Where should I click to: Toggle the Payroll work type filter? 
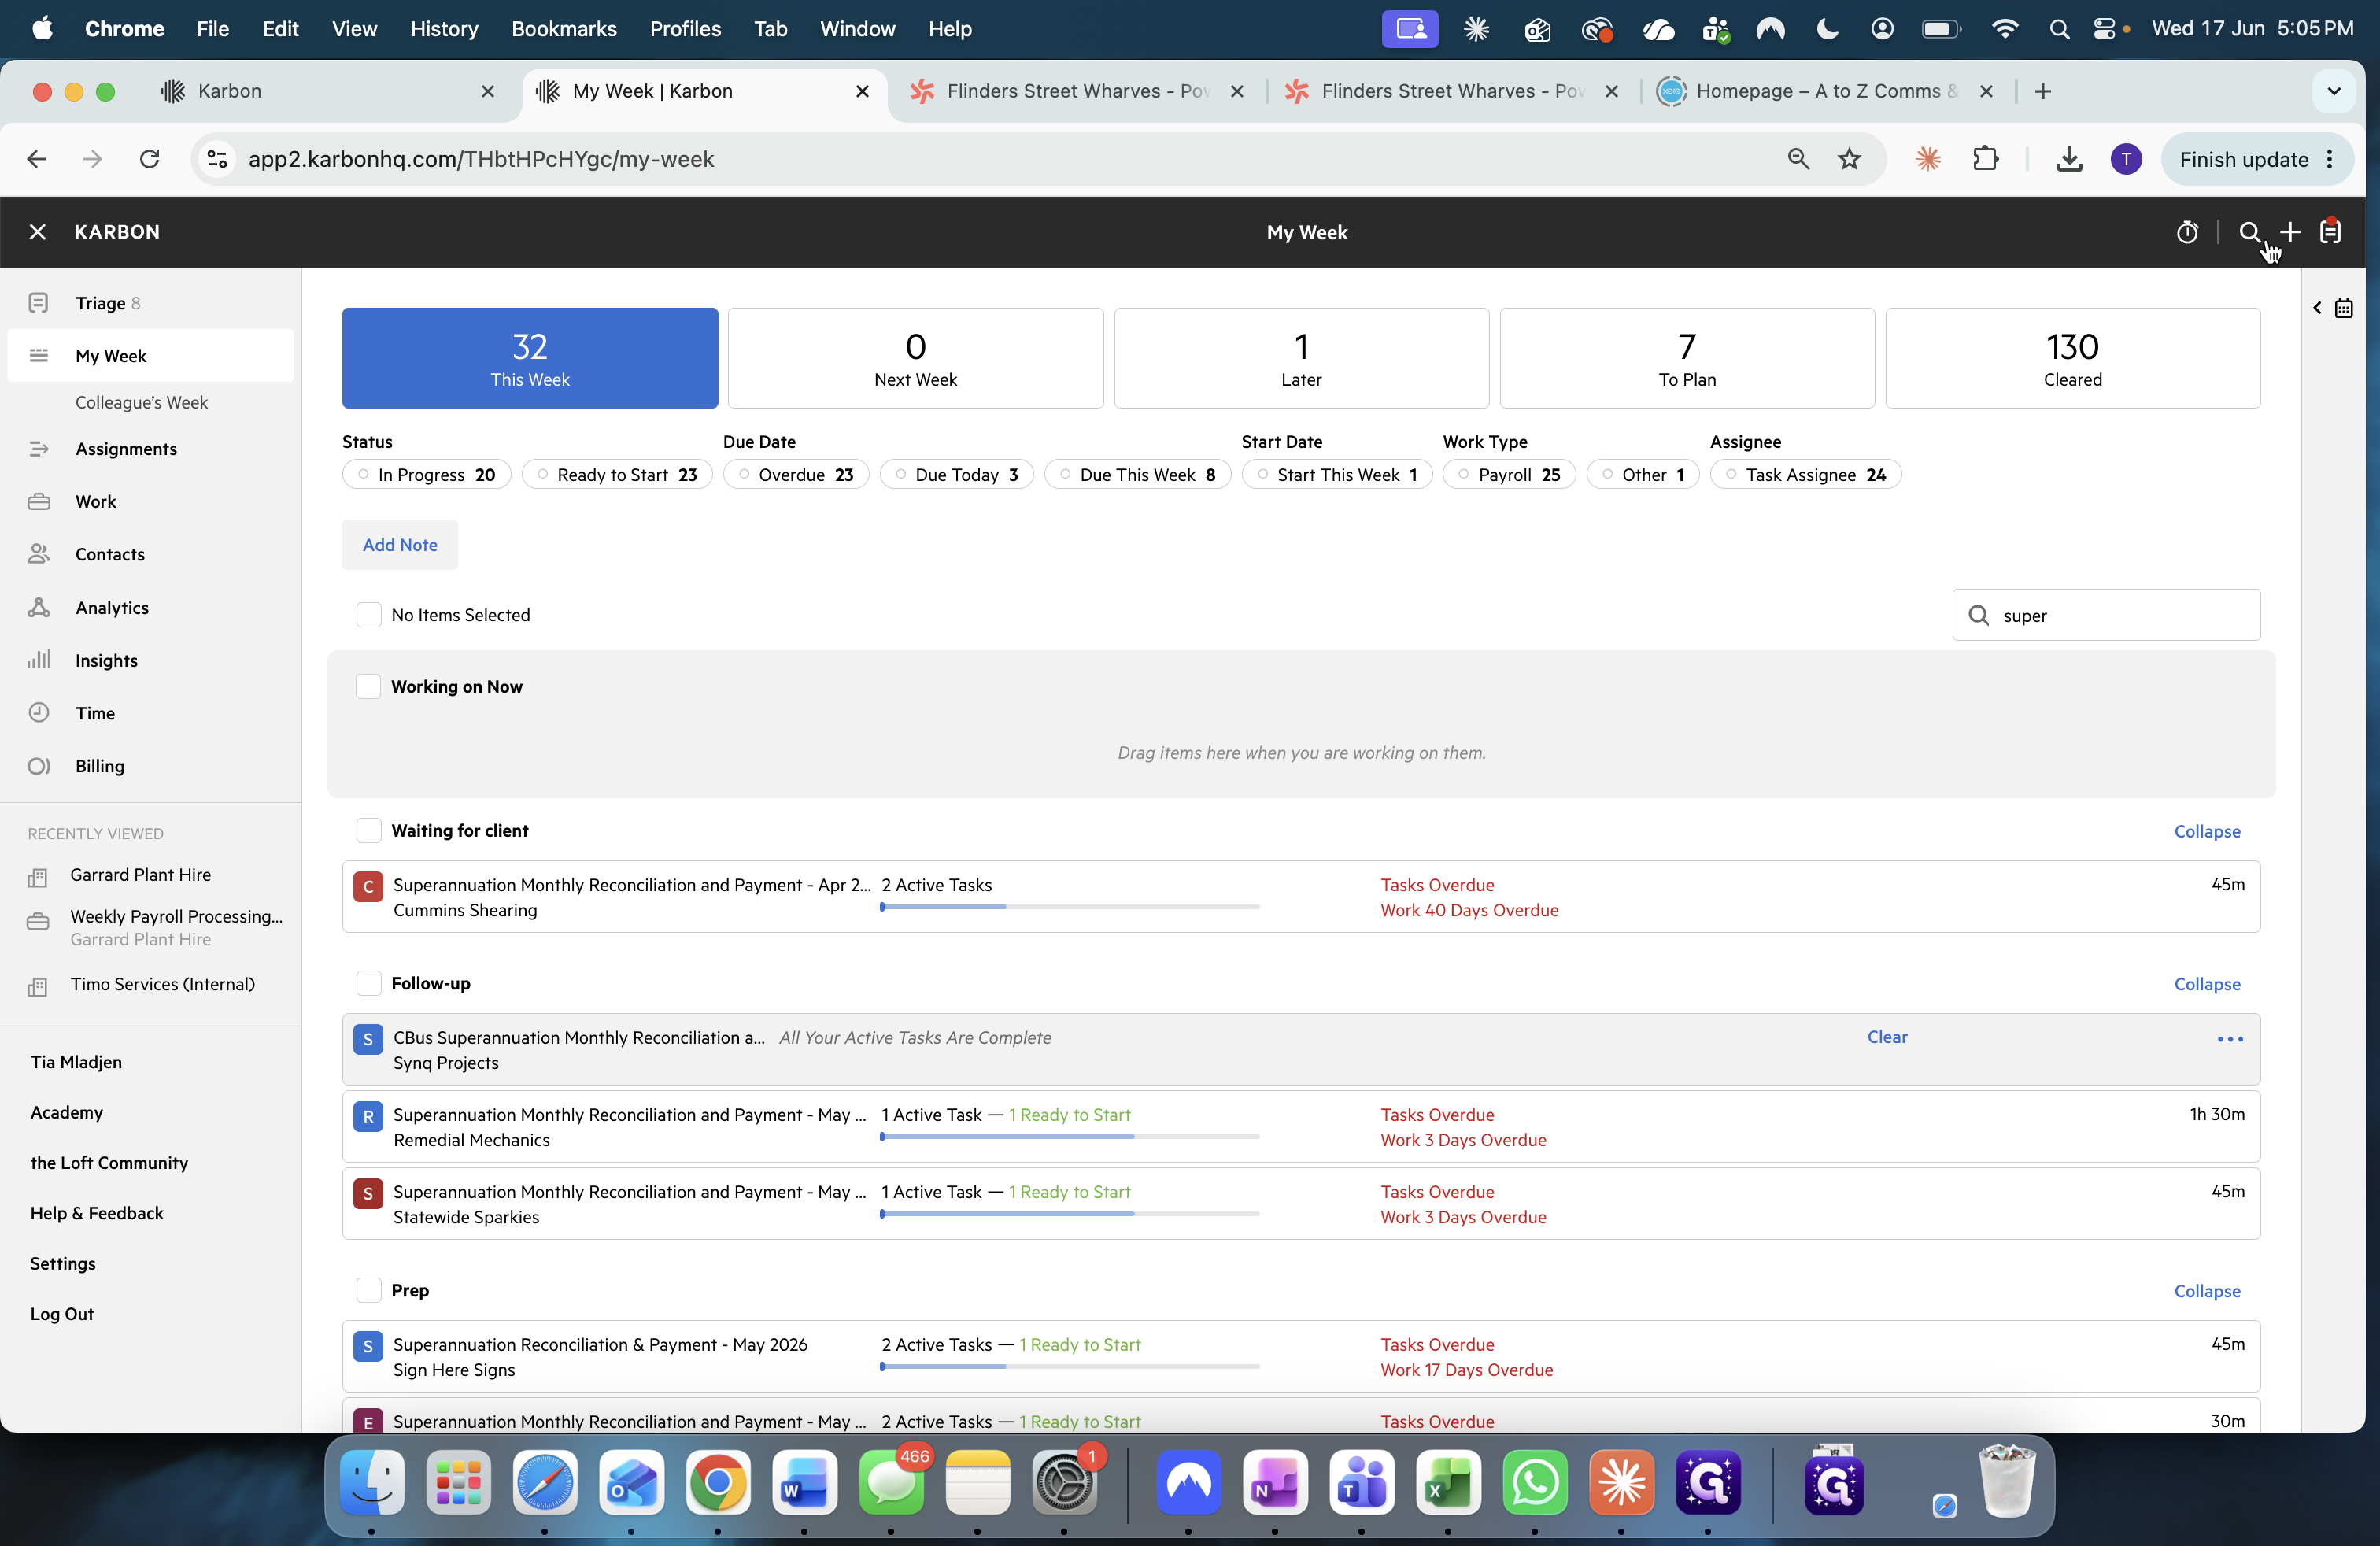point(1509,475)
